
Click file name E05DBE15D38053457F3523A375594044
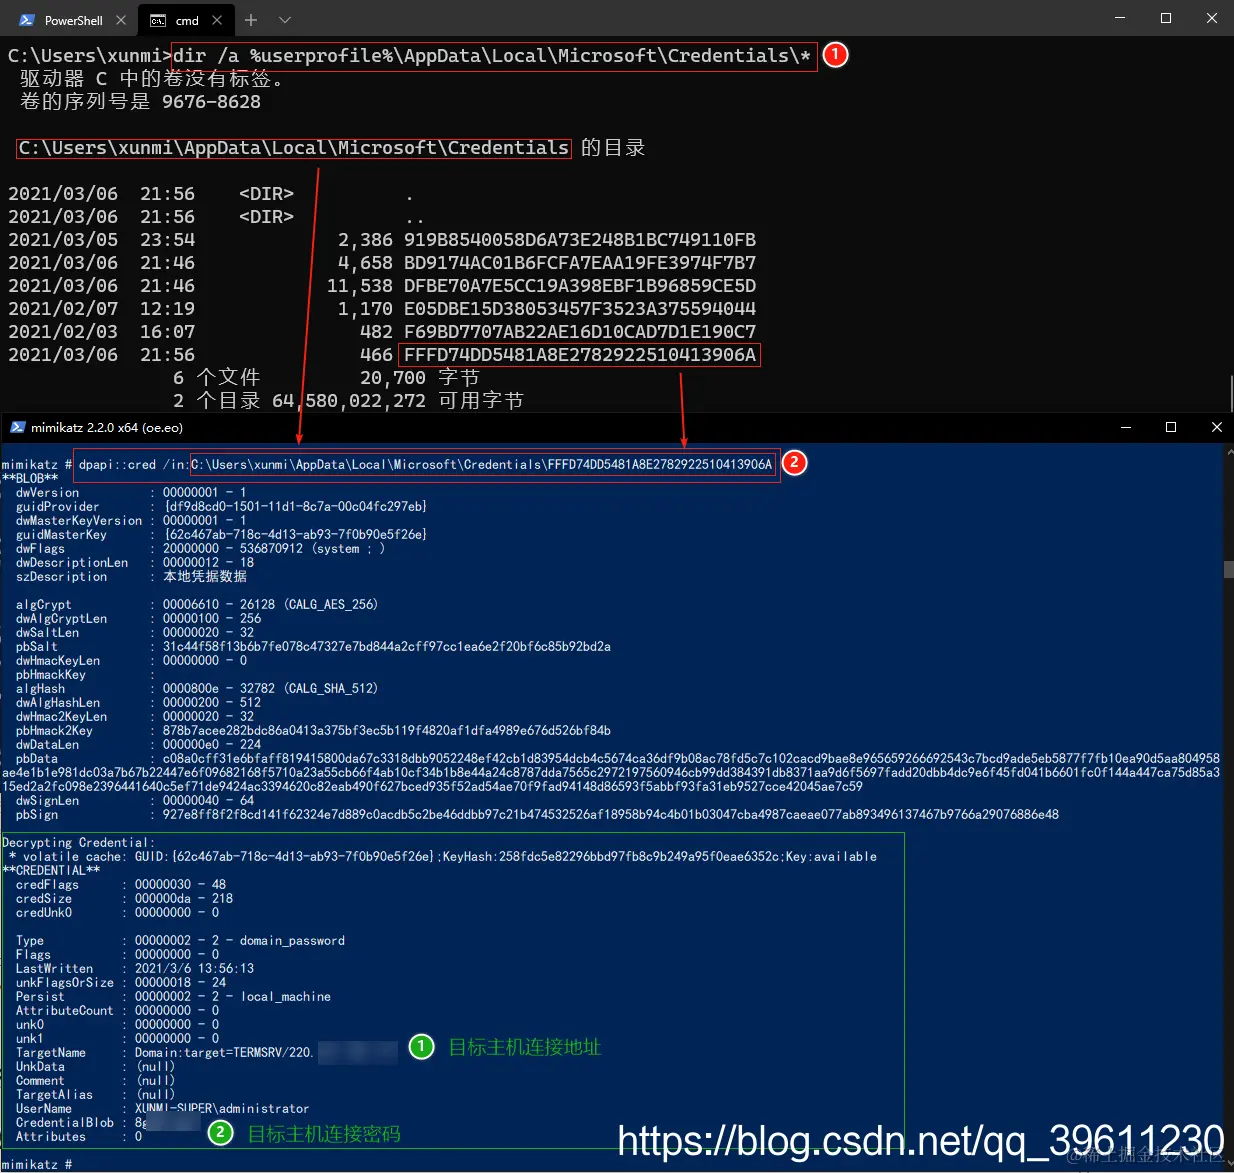click(580, 309)
